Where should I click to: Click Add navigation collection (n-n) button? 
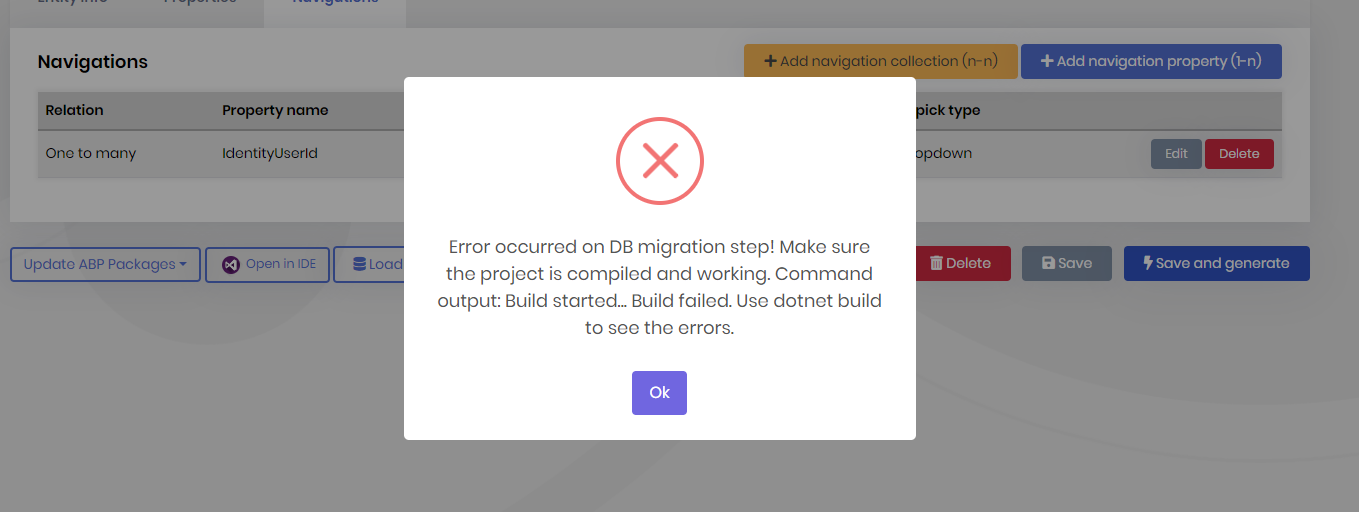[x=880, y=61]
